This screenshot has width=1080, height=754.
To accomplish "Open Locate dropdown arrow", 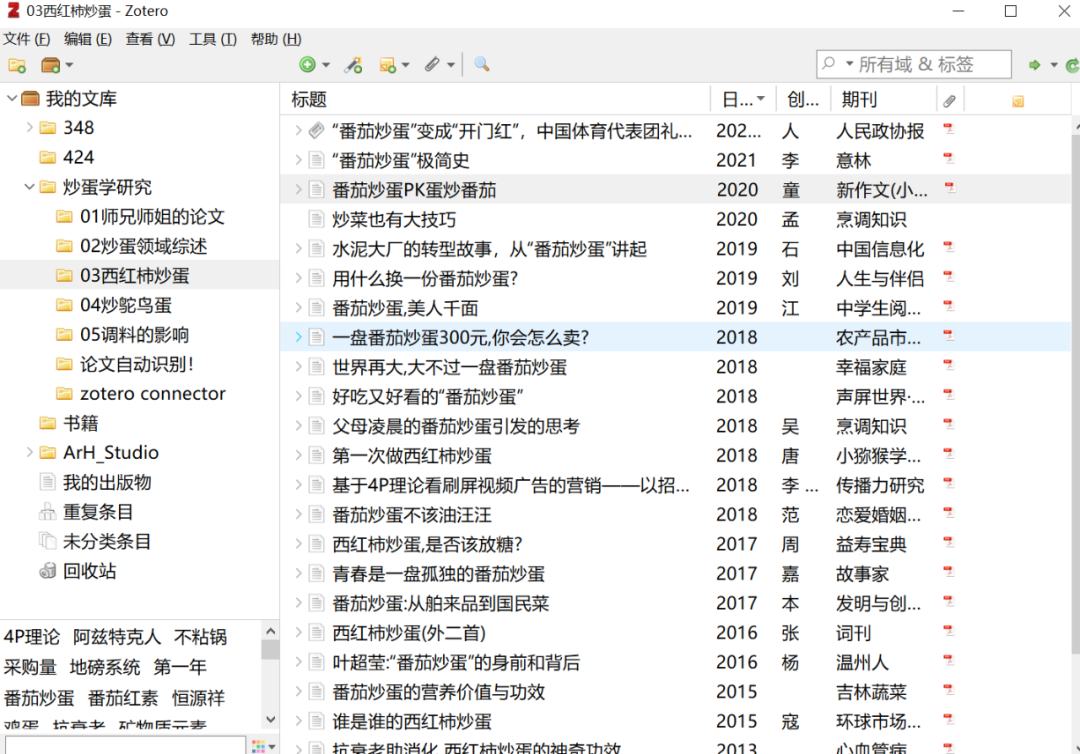I will (1053, 65).
